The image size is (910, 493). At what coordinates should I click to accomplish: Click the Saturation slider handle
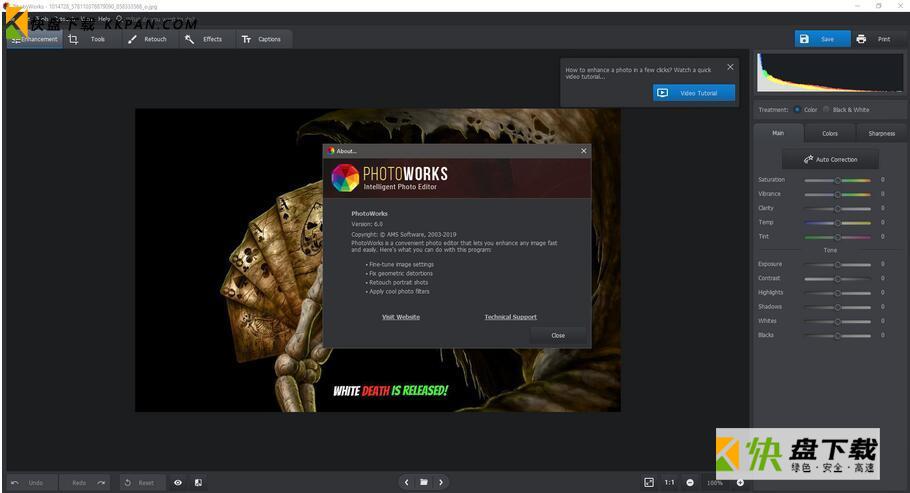click(837, 181)
